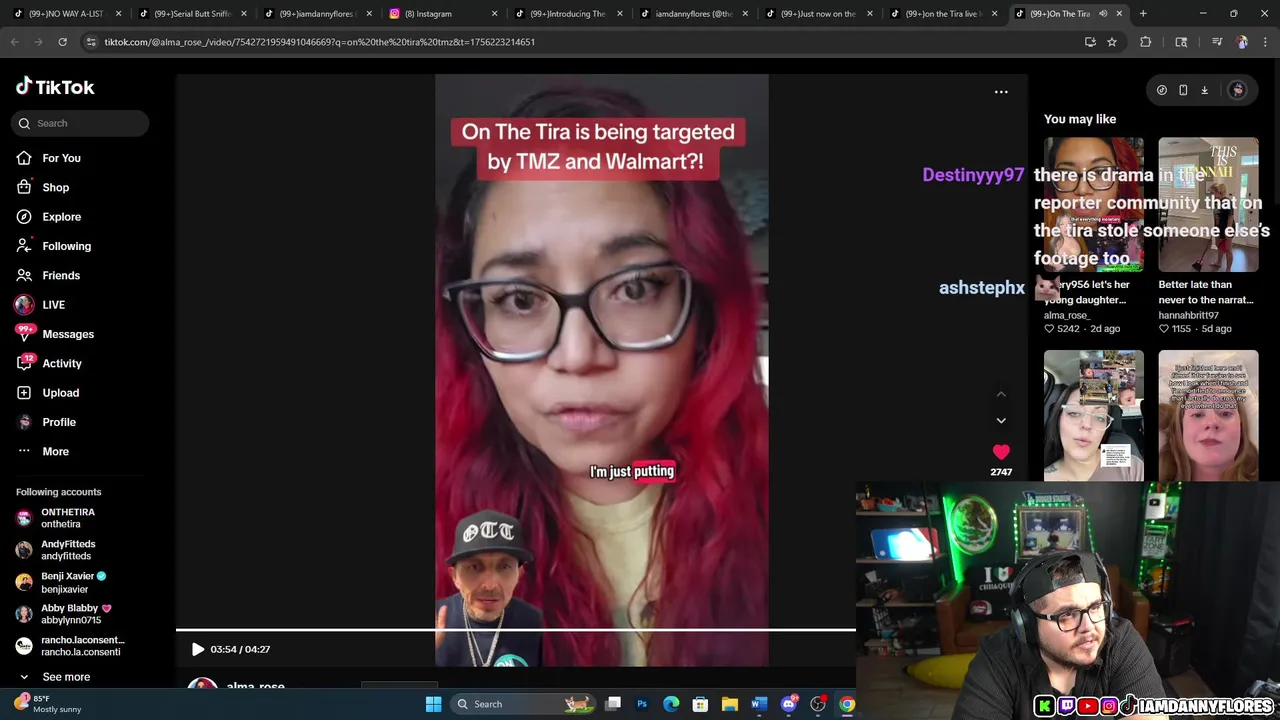Go to the previous video arrow
1280x720 pixels.
point(1001,394)
